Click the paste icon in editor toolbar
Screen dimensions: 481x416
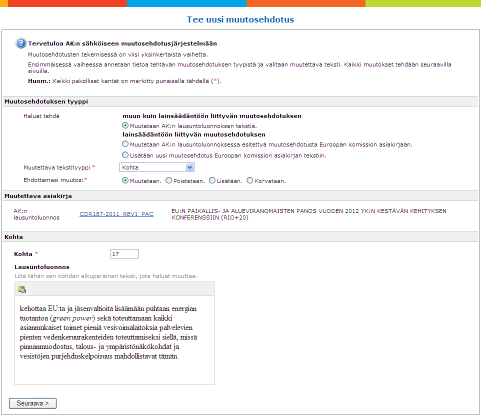22,289
